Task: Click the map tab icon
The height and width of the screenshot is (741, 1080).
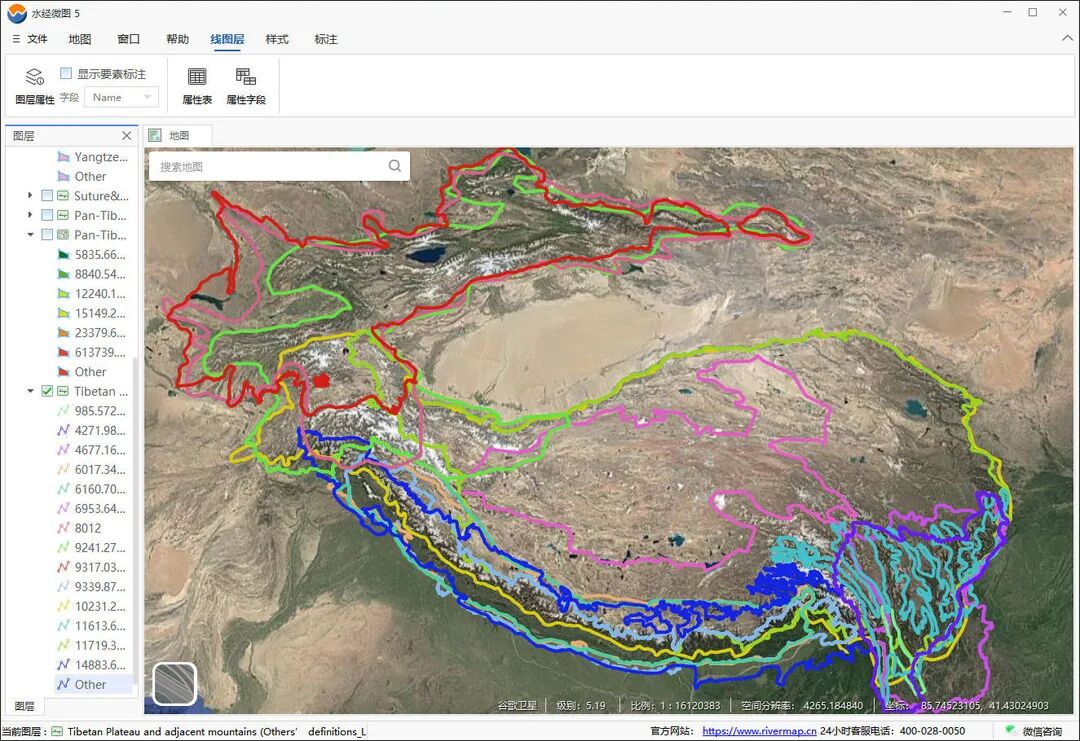Action: click(156, 136)
